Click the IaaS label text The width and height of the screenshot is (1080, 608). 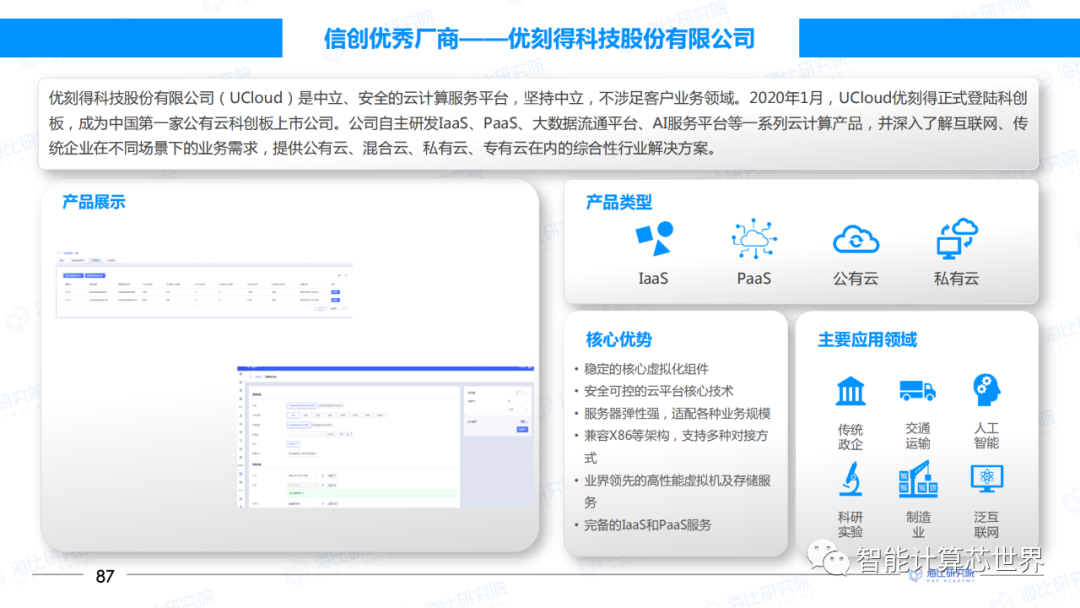pyautogui.click(x=653, y=279)
